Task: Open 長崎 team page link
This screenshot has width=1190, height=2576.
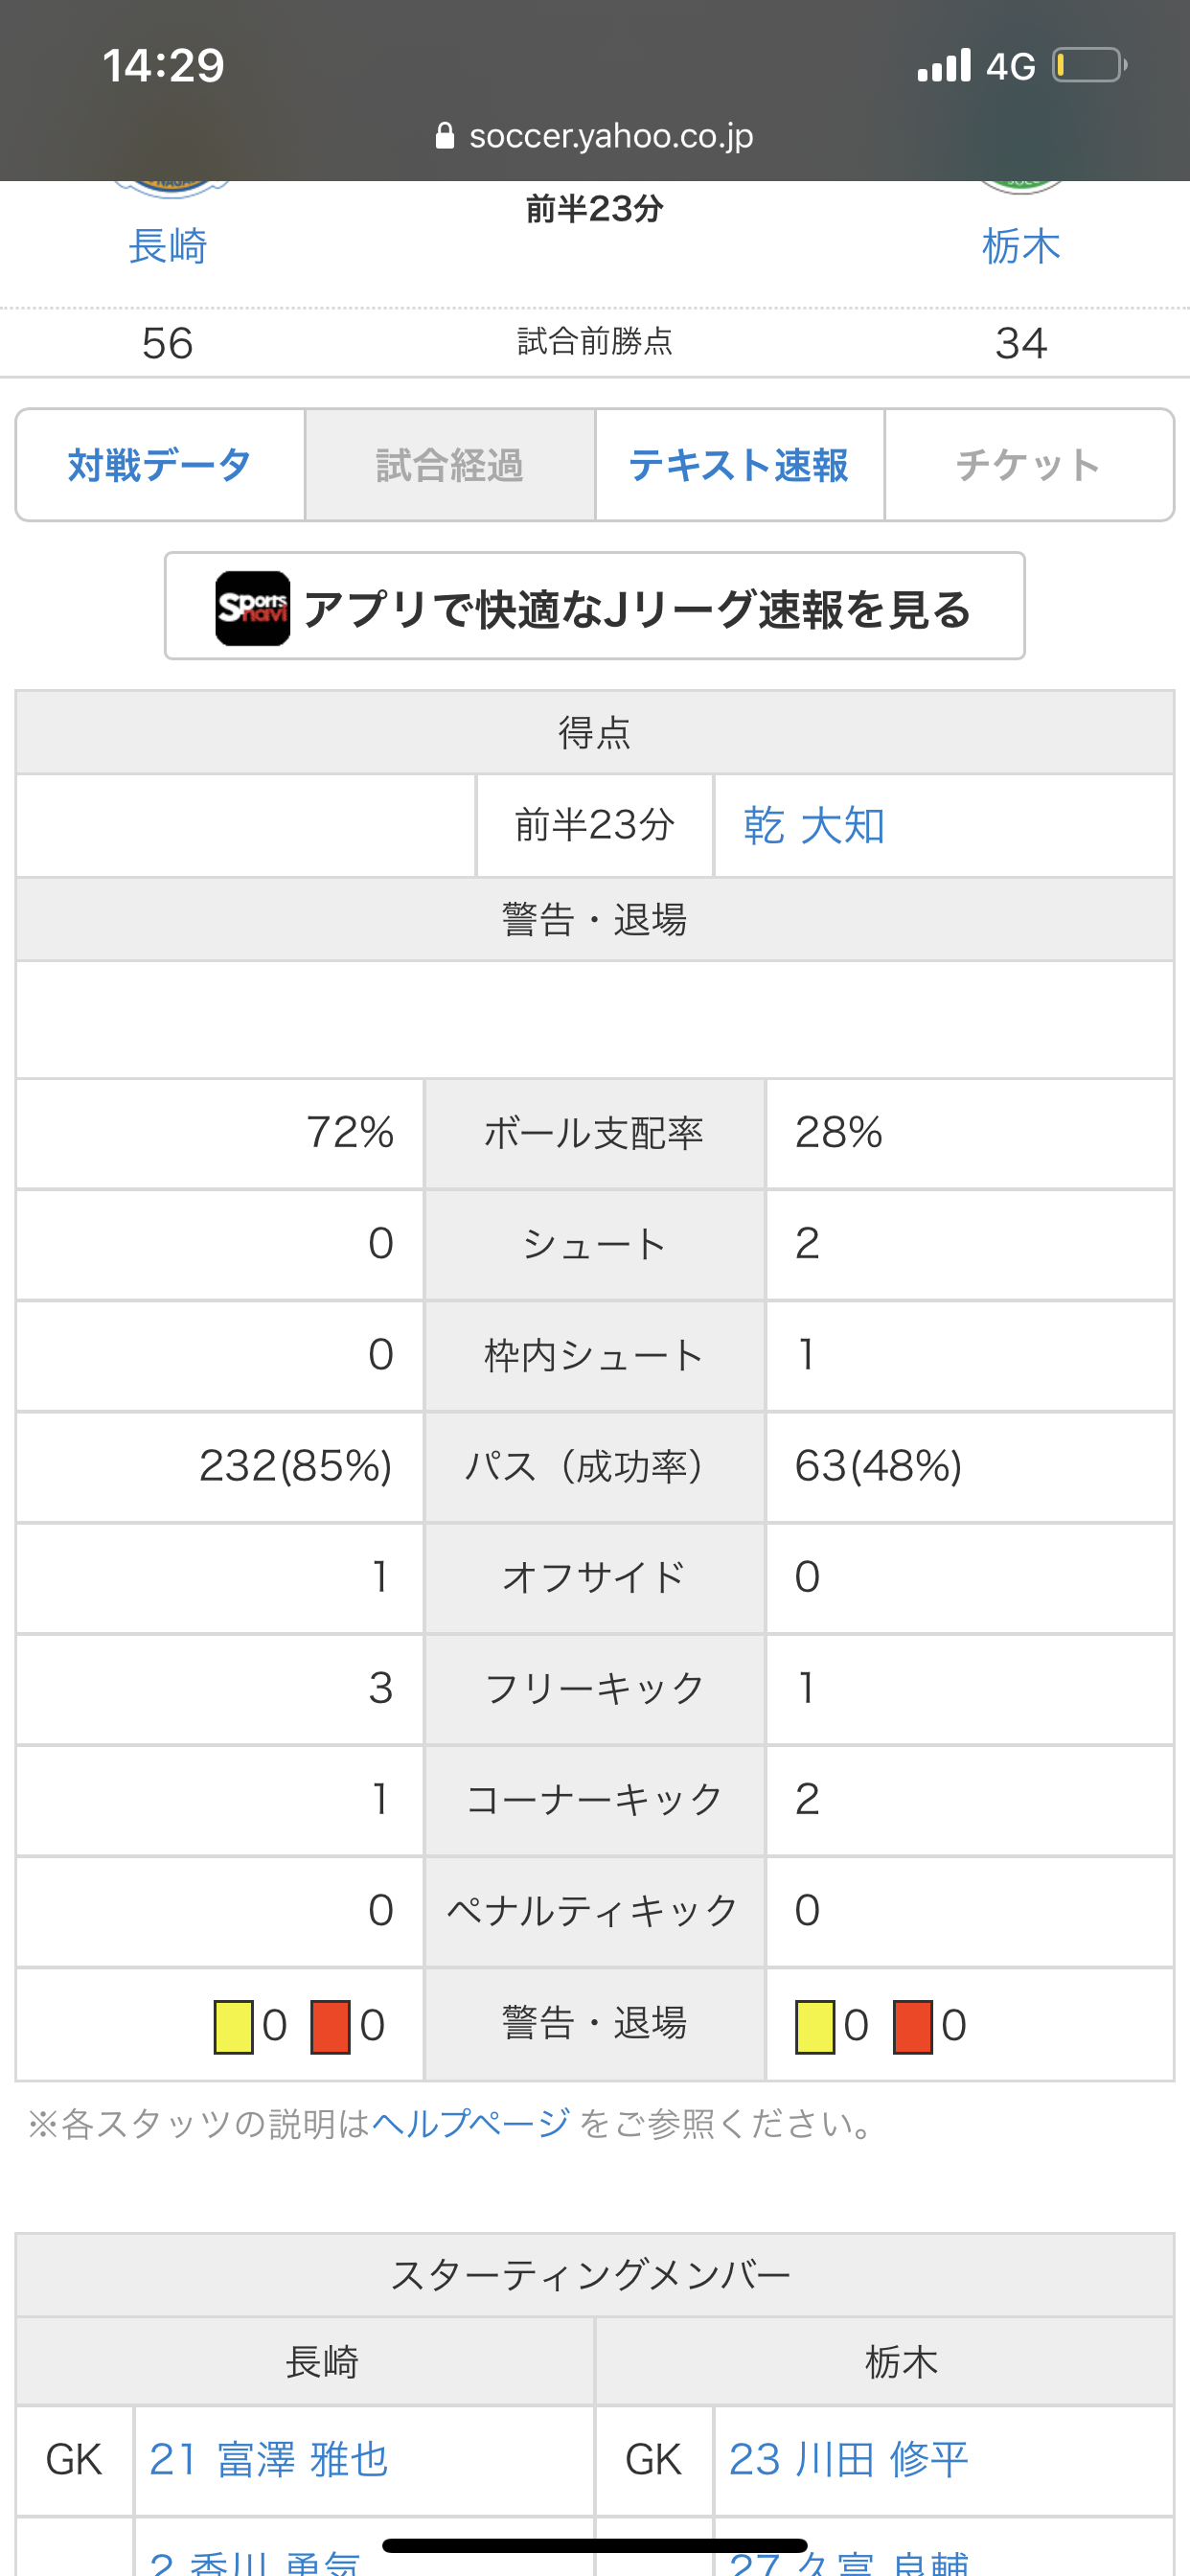Action: (x=168, y=246)
